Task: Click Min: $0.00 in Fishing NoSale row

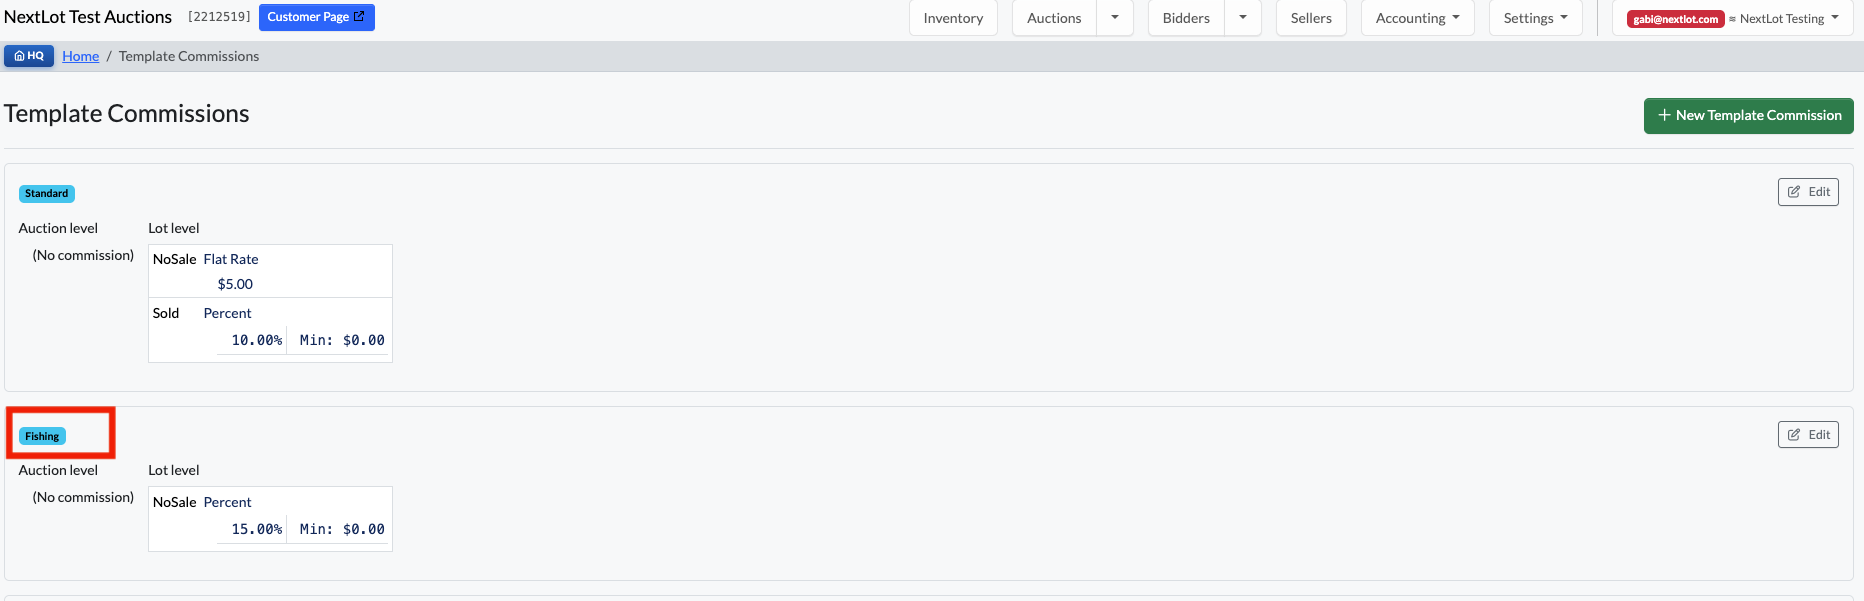Action: coord(342,529)
